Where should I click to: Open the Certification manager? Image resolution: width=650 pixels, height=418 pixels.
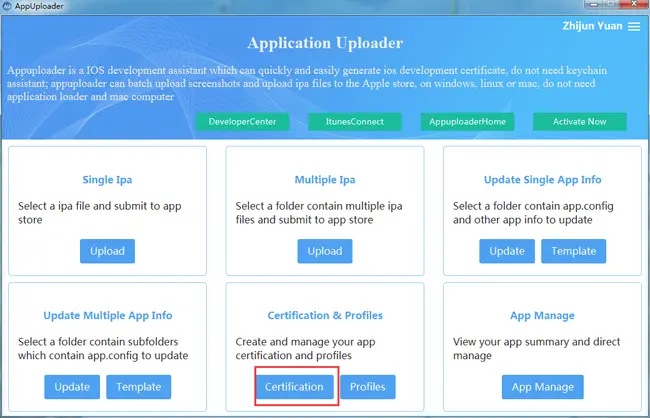coord(294,387)
